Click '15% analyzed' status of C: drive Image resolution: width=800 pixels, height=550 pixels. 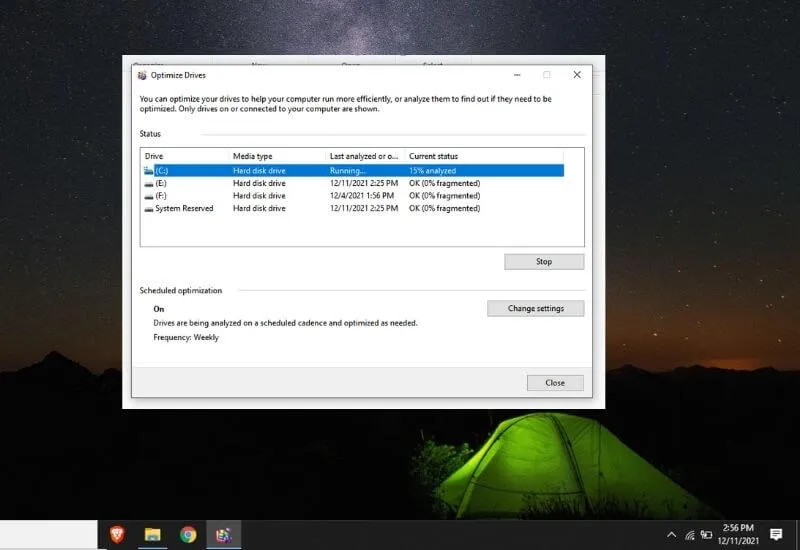pyautogui.click(x=432, y=171)
